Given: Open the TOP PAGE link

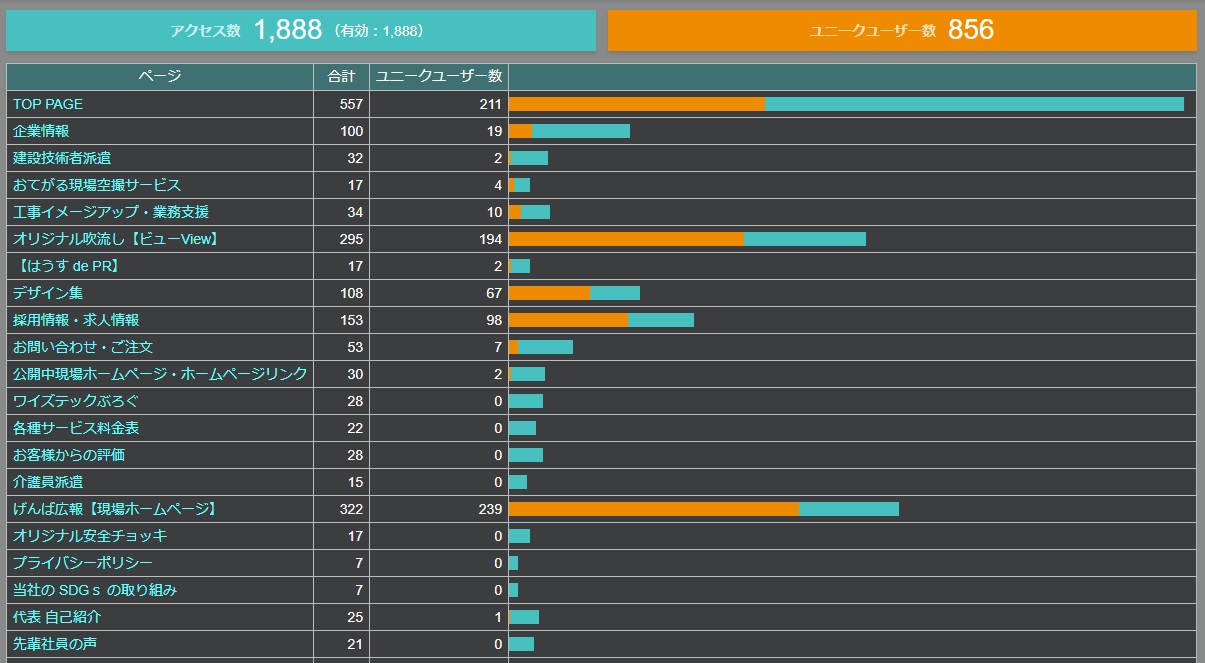Looking at the screenshot, I should pyautogui.click(x=48, y=104).
